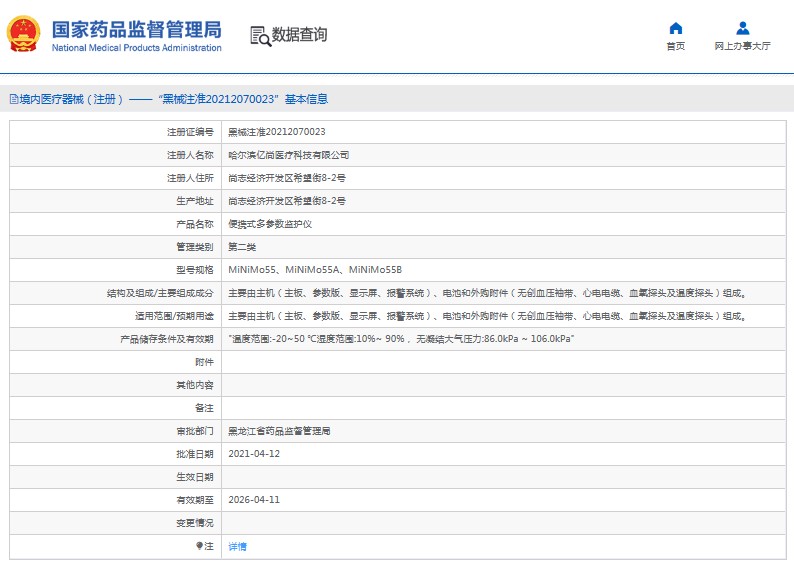The image size is (794, 565).
Task: Click the storage conditions value with 温度范围
Action: point(401,339)
